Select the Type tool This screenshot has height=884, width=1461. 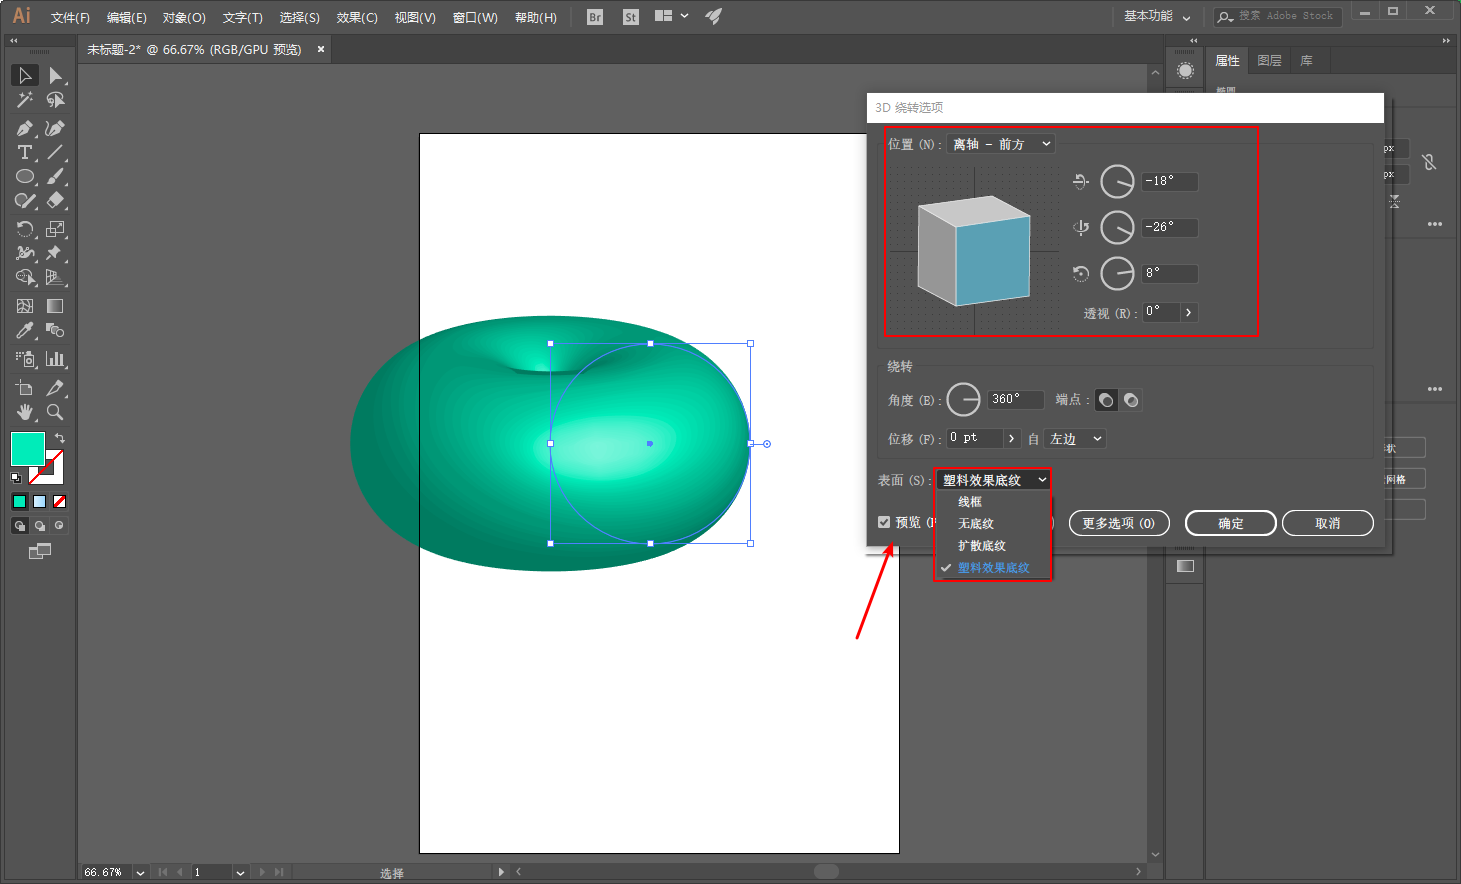tap(25, 152)
